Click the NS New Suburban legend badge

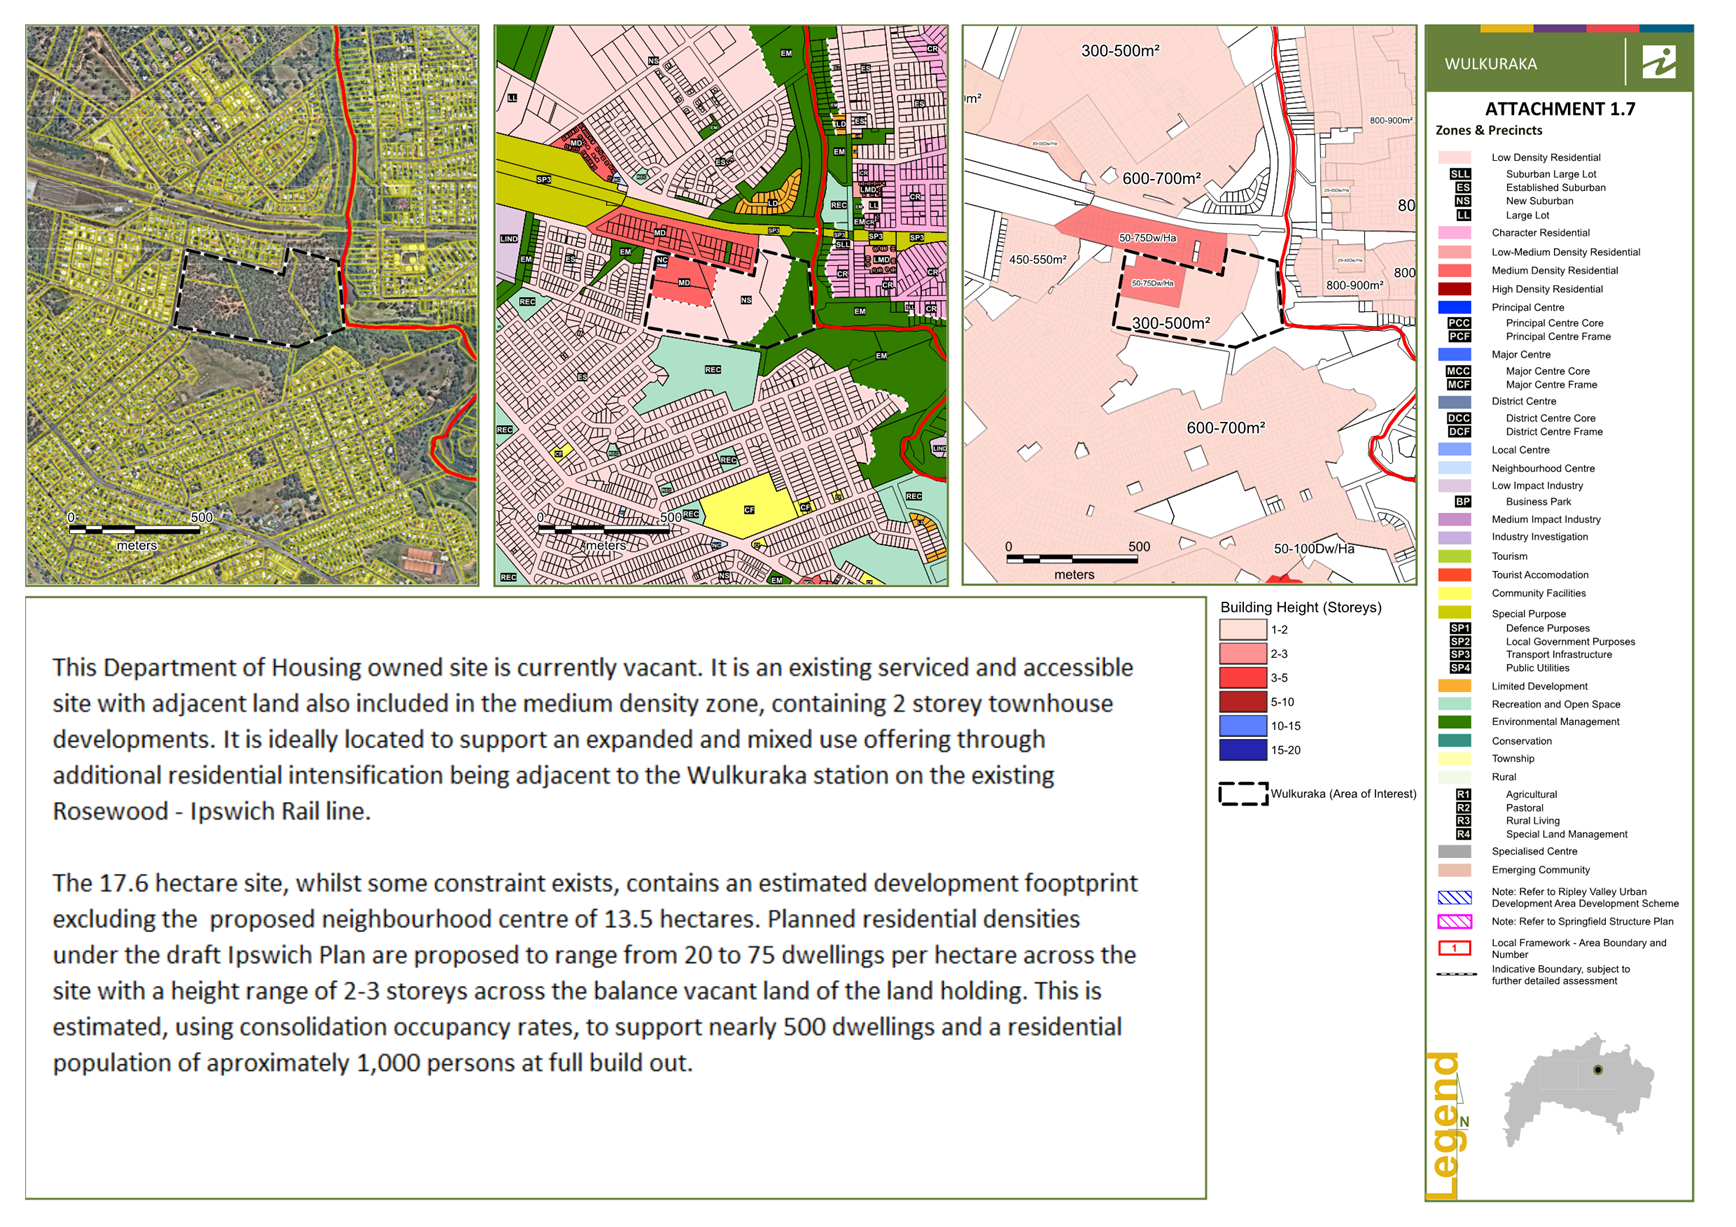tap(1461, 201)
